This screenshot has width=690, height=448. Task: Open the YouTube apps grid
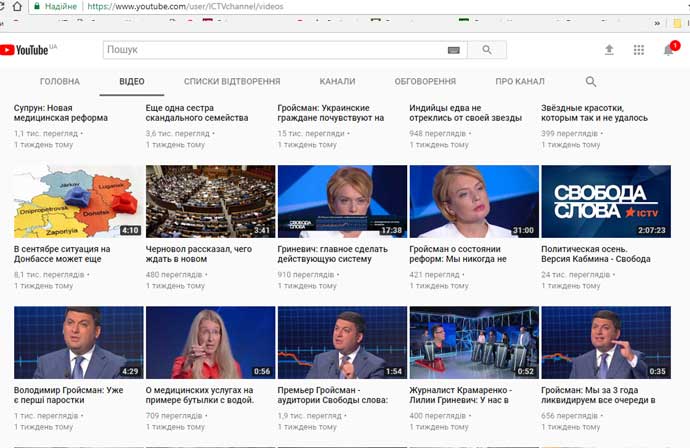click(x=639, y=50)
